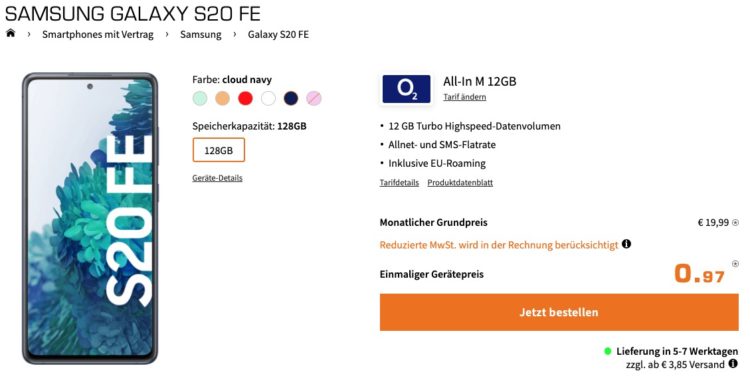The height and width of the screenshot is (378, 750).
Task: Click the footnote icon above 0.97 price
Action: 735,264
